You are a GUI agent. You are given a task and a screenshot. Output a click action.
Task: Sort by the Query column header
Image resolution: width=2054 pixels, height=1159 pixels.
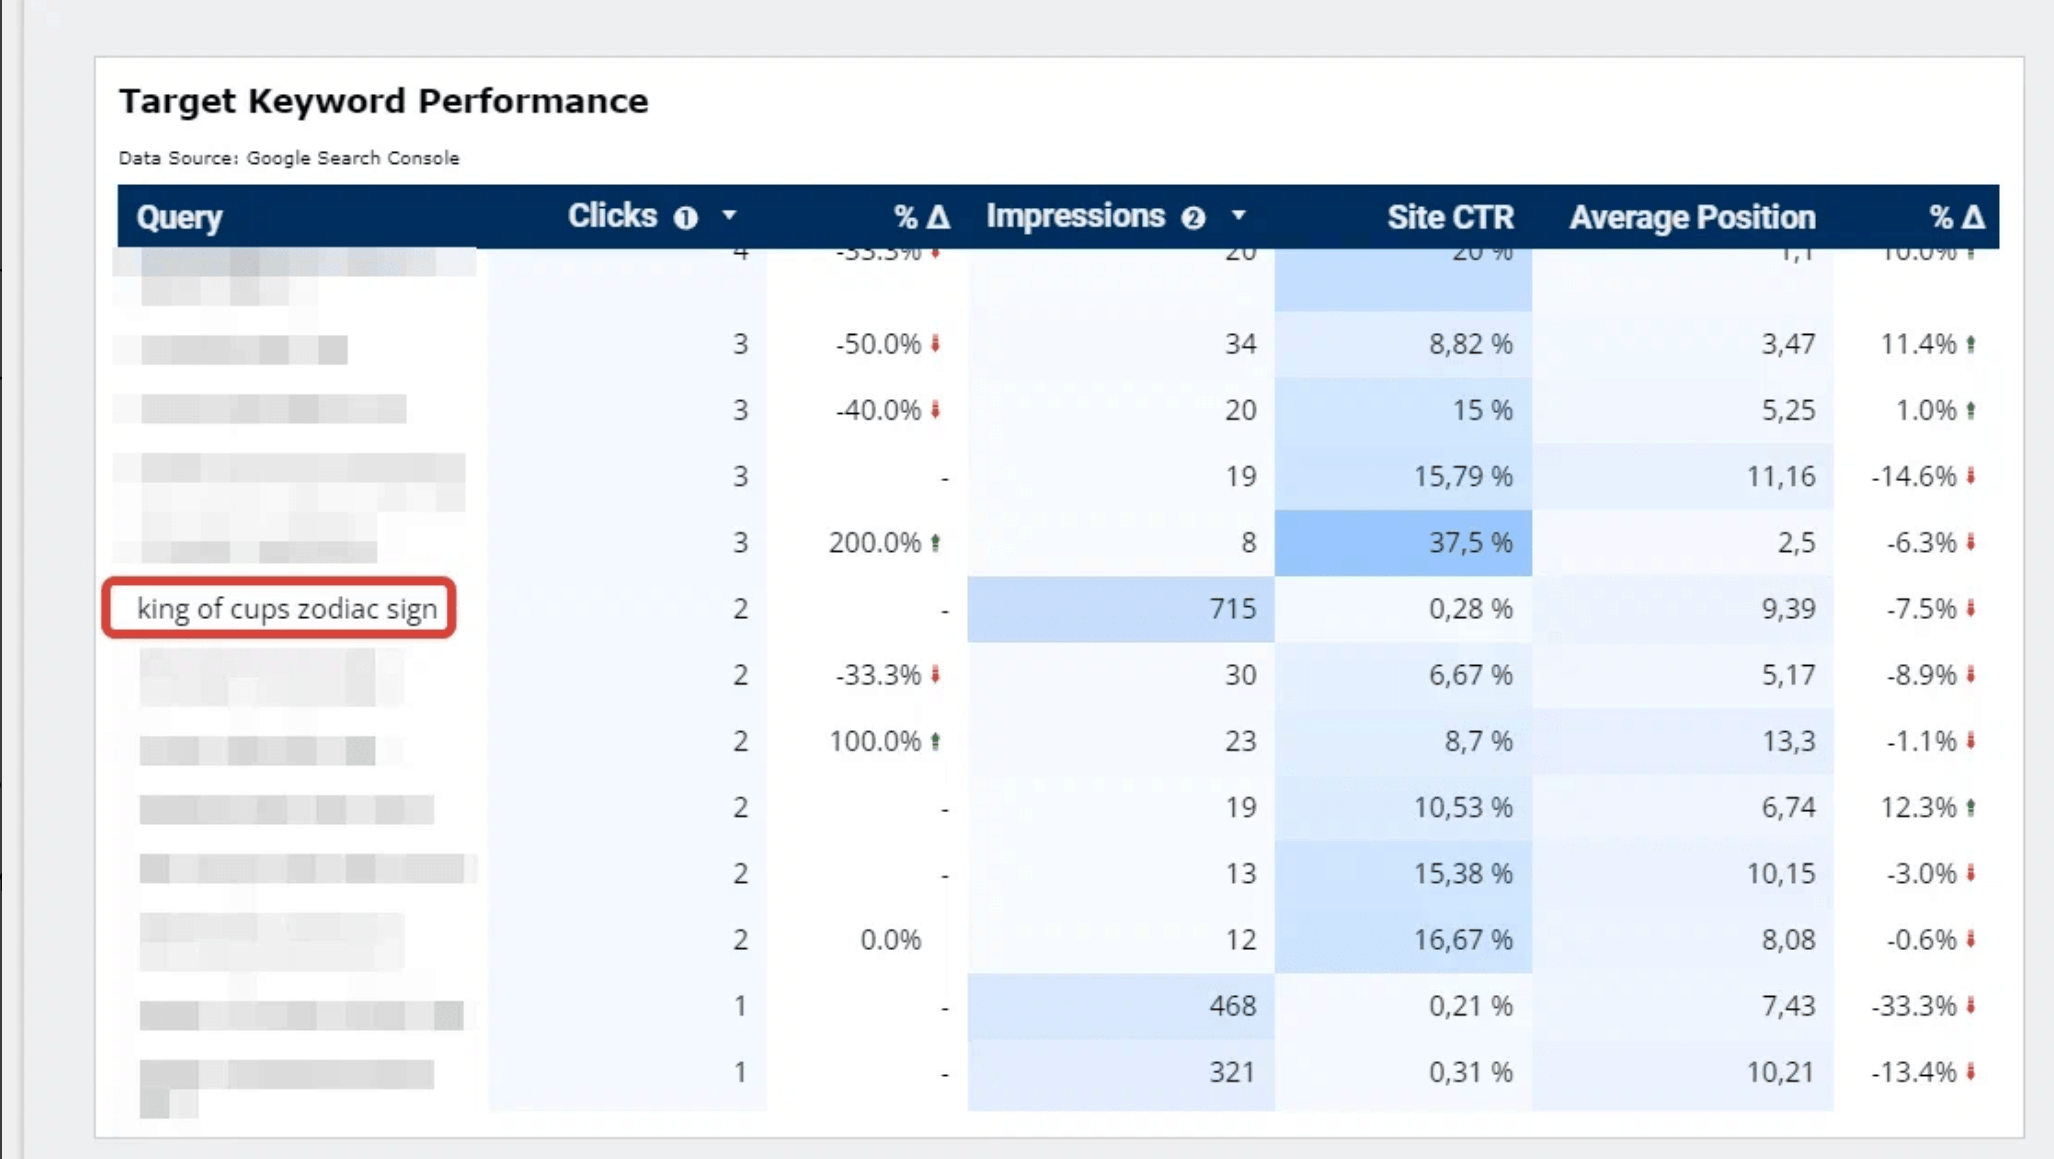[x=179, y=217]
